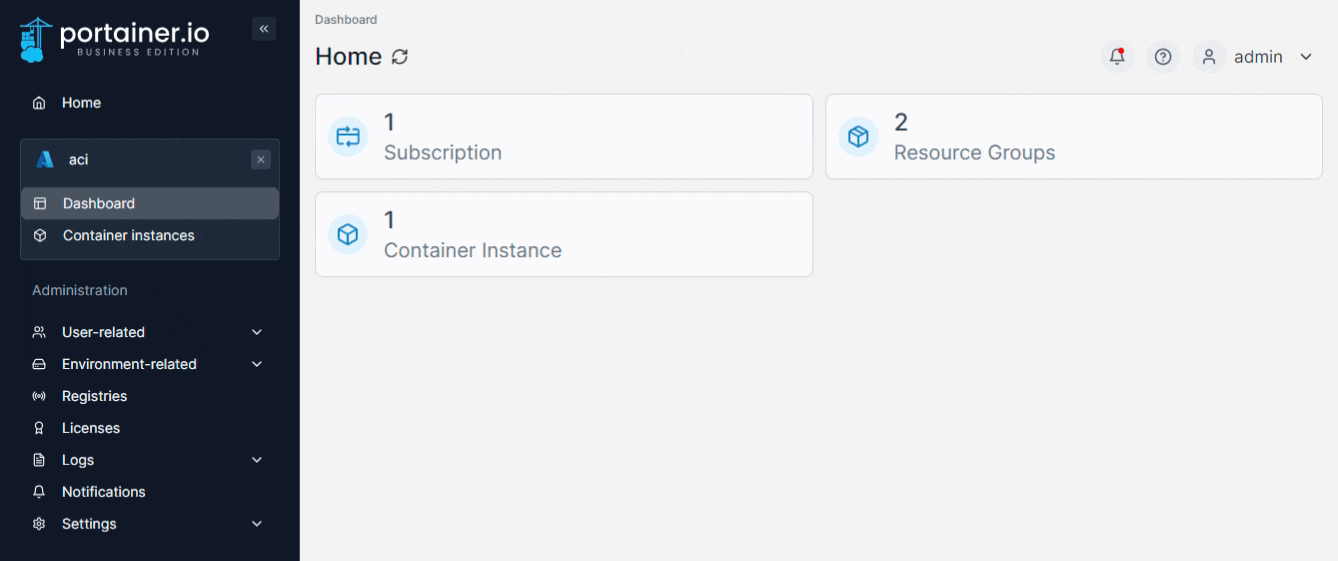The width and height of the screenshot is (1338, 561).
Task: Go to Home in sidebar
Action: (81, 103)
